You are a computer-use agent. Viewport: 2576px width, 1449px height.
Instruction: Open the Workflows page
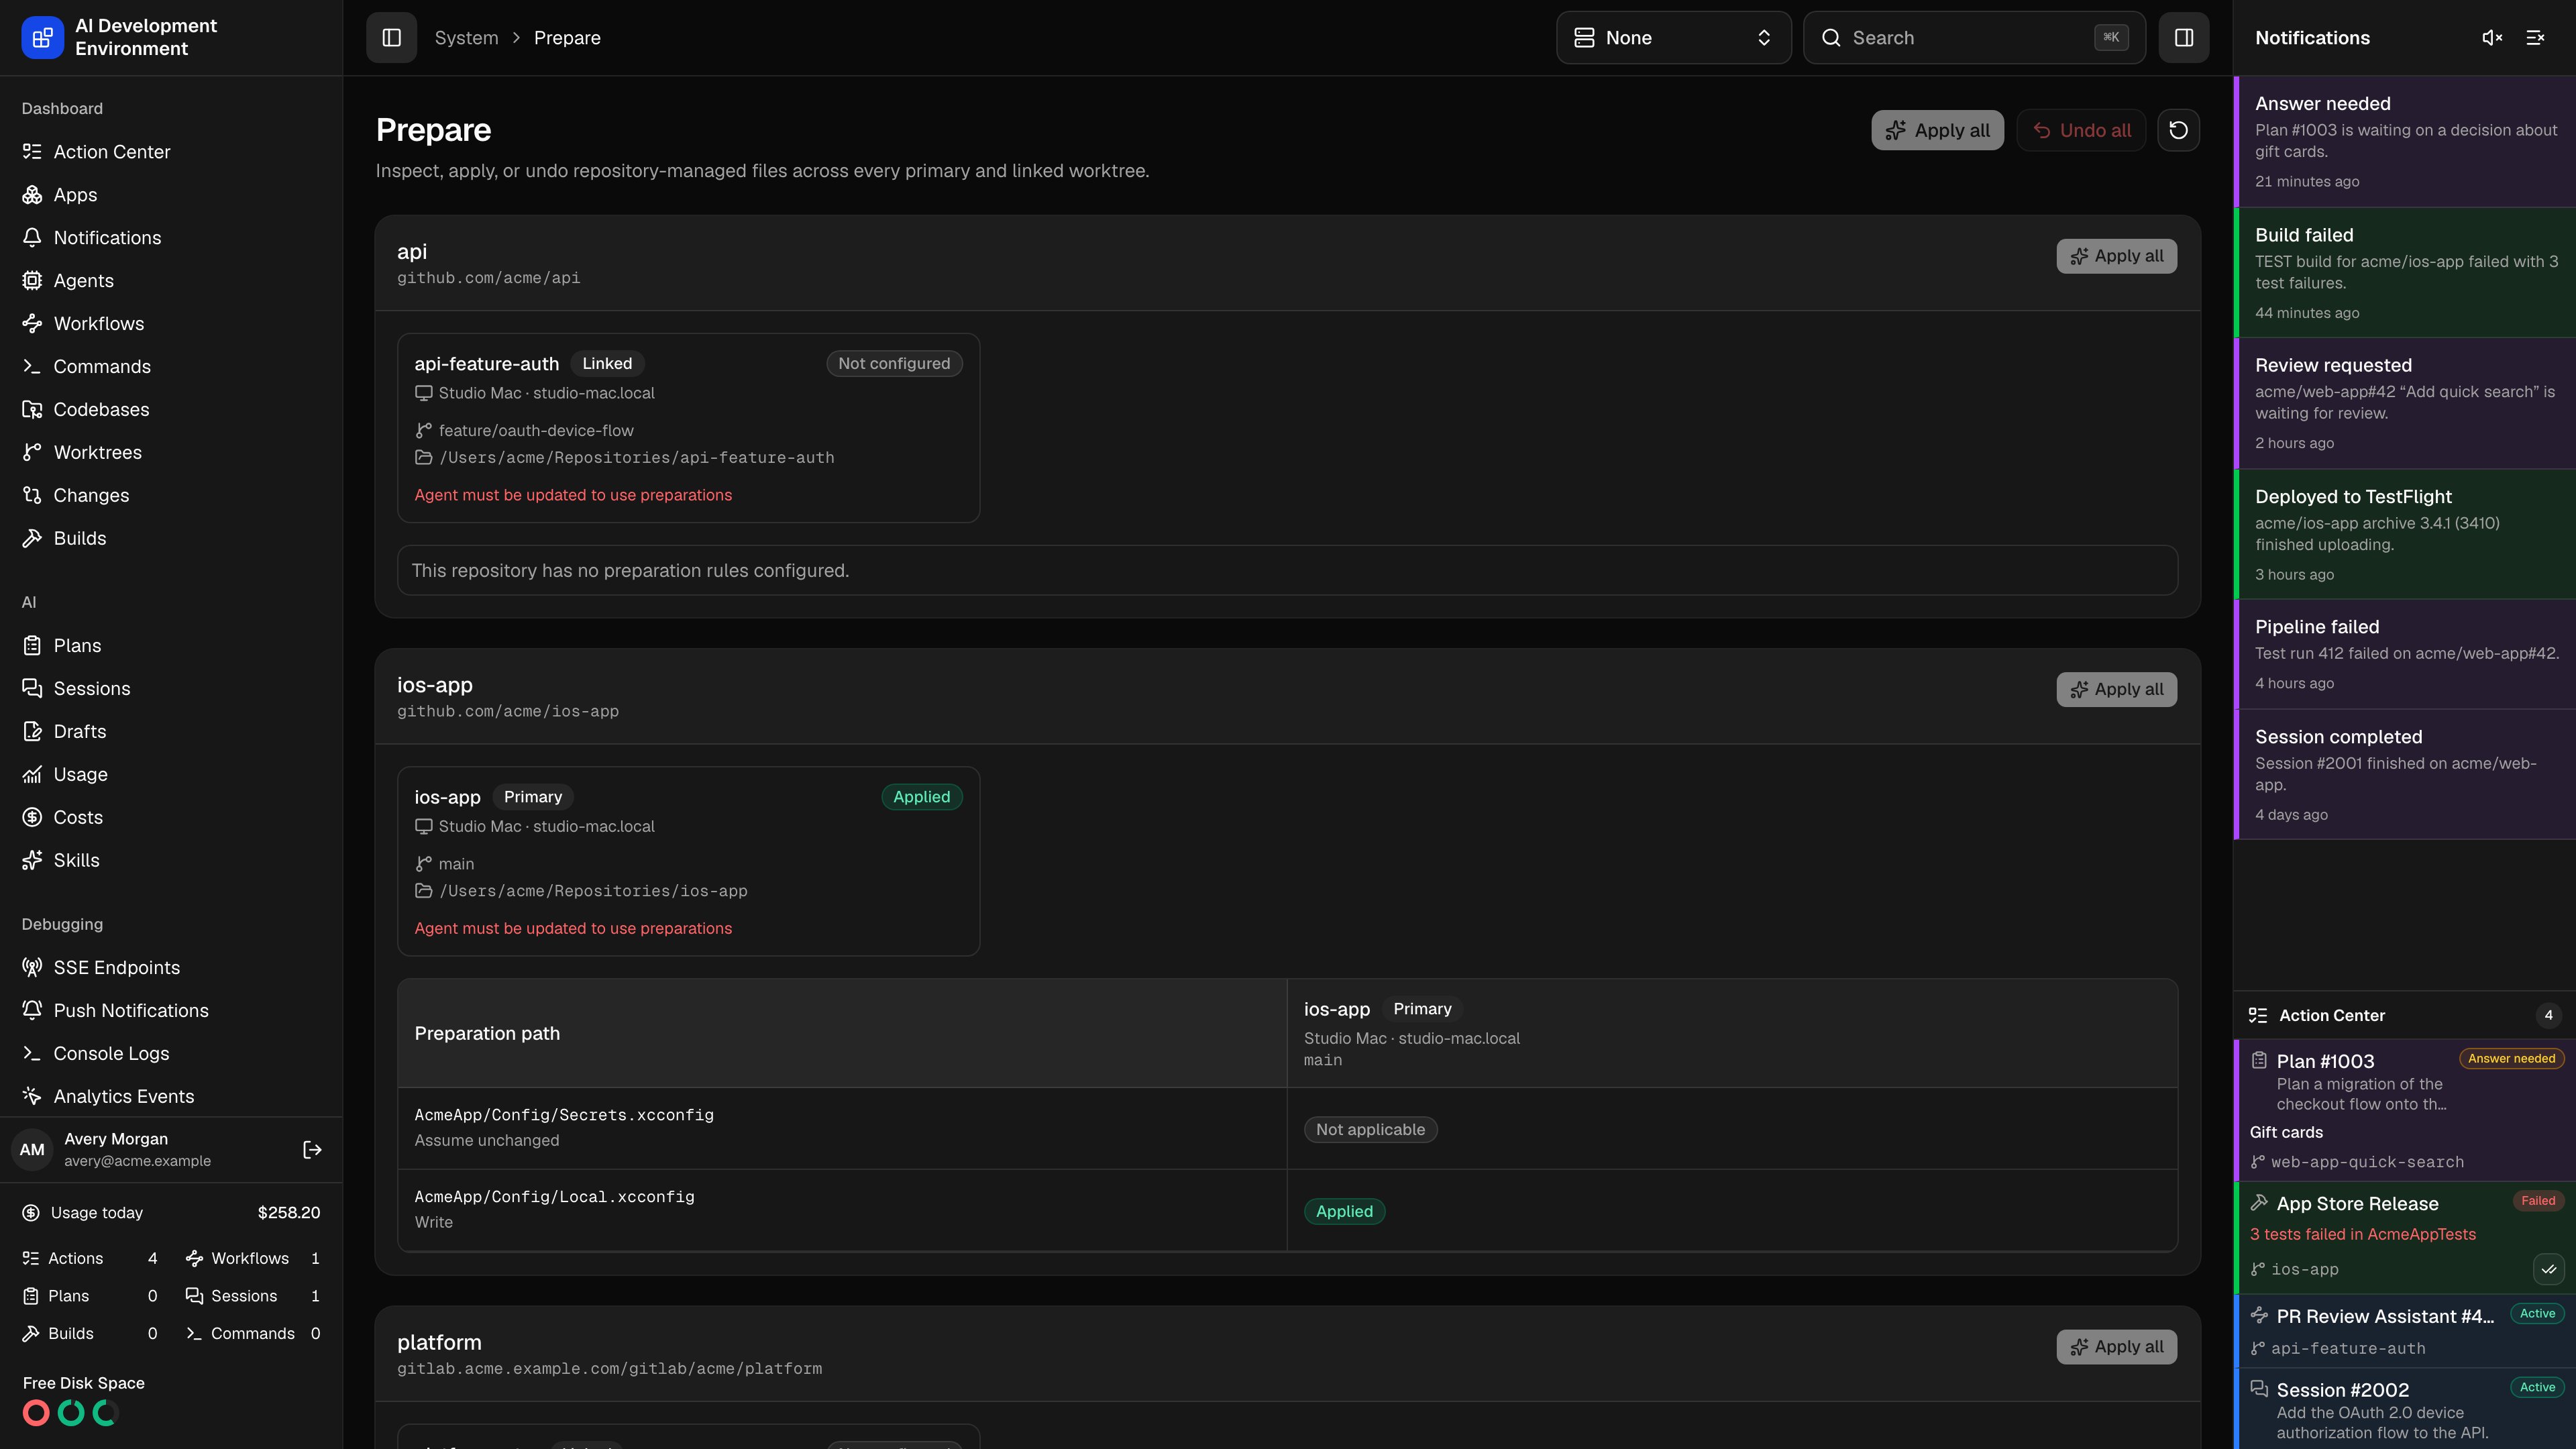(171, 323)
